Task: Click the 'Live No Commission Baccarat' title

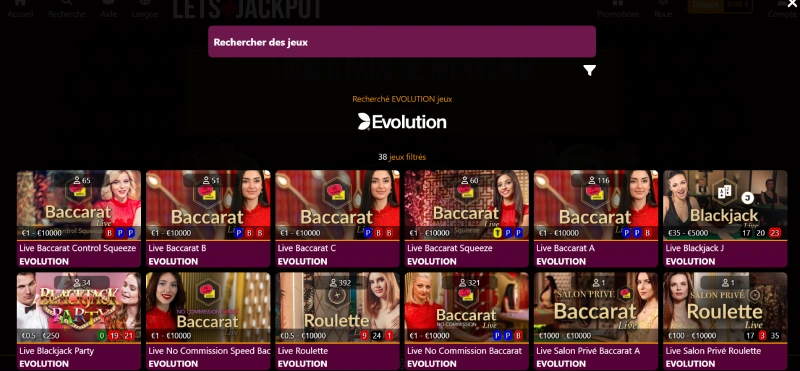Action: [x=464, y=351]
